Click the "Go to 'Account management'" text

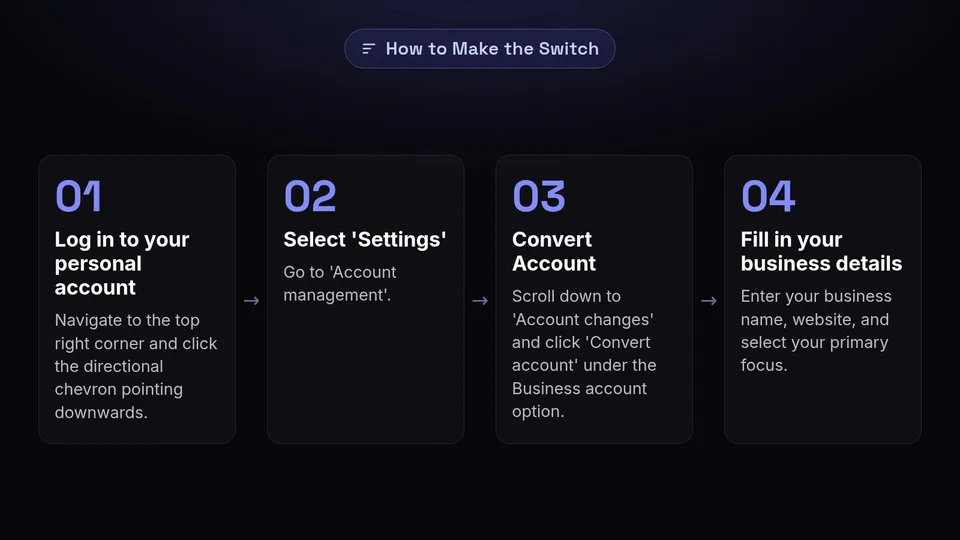click(340, 283)
